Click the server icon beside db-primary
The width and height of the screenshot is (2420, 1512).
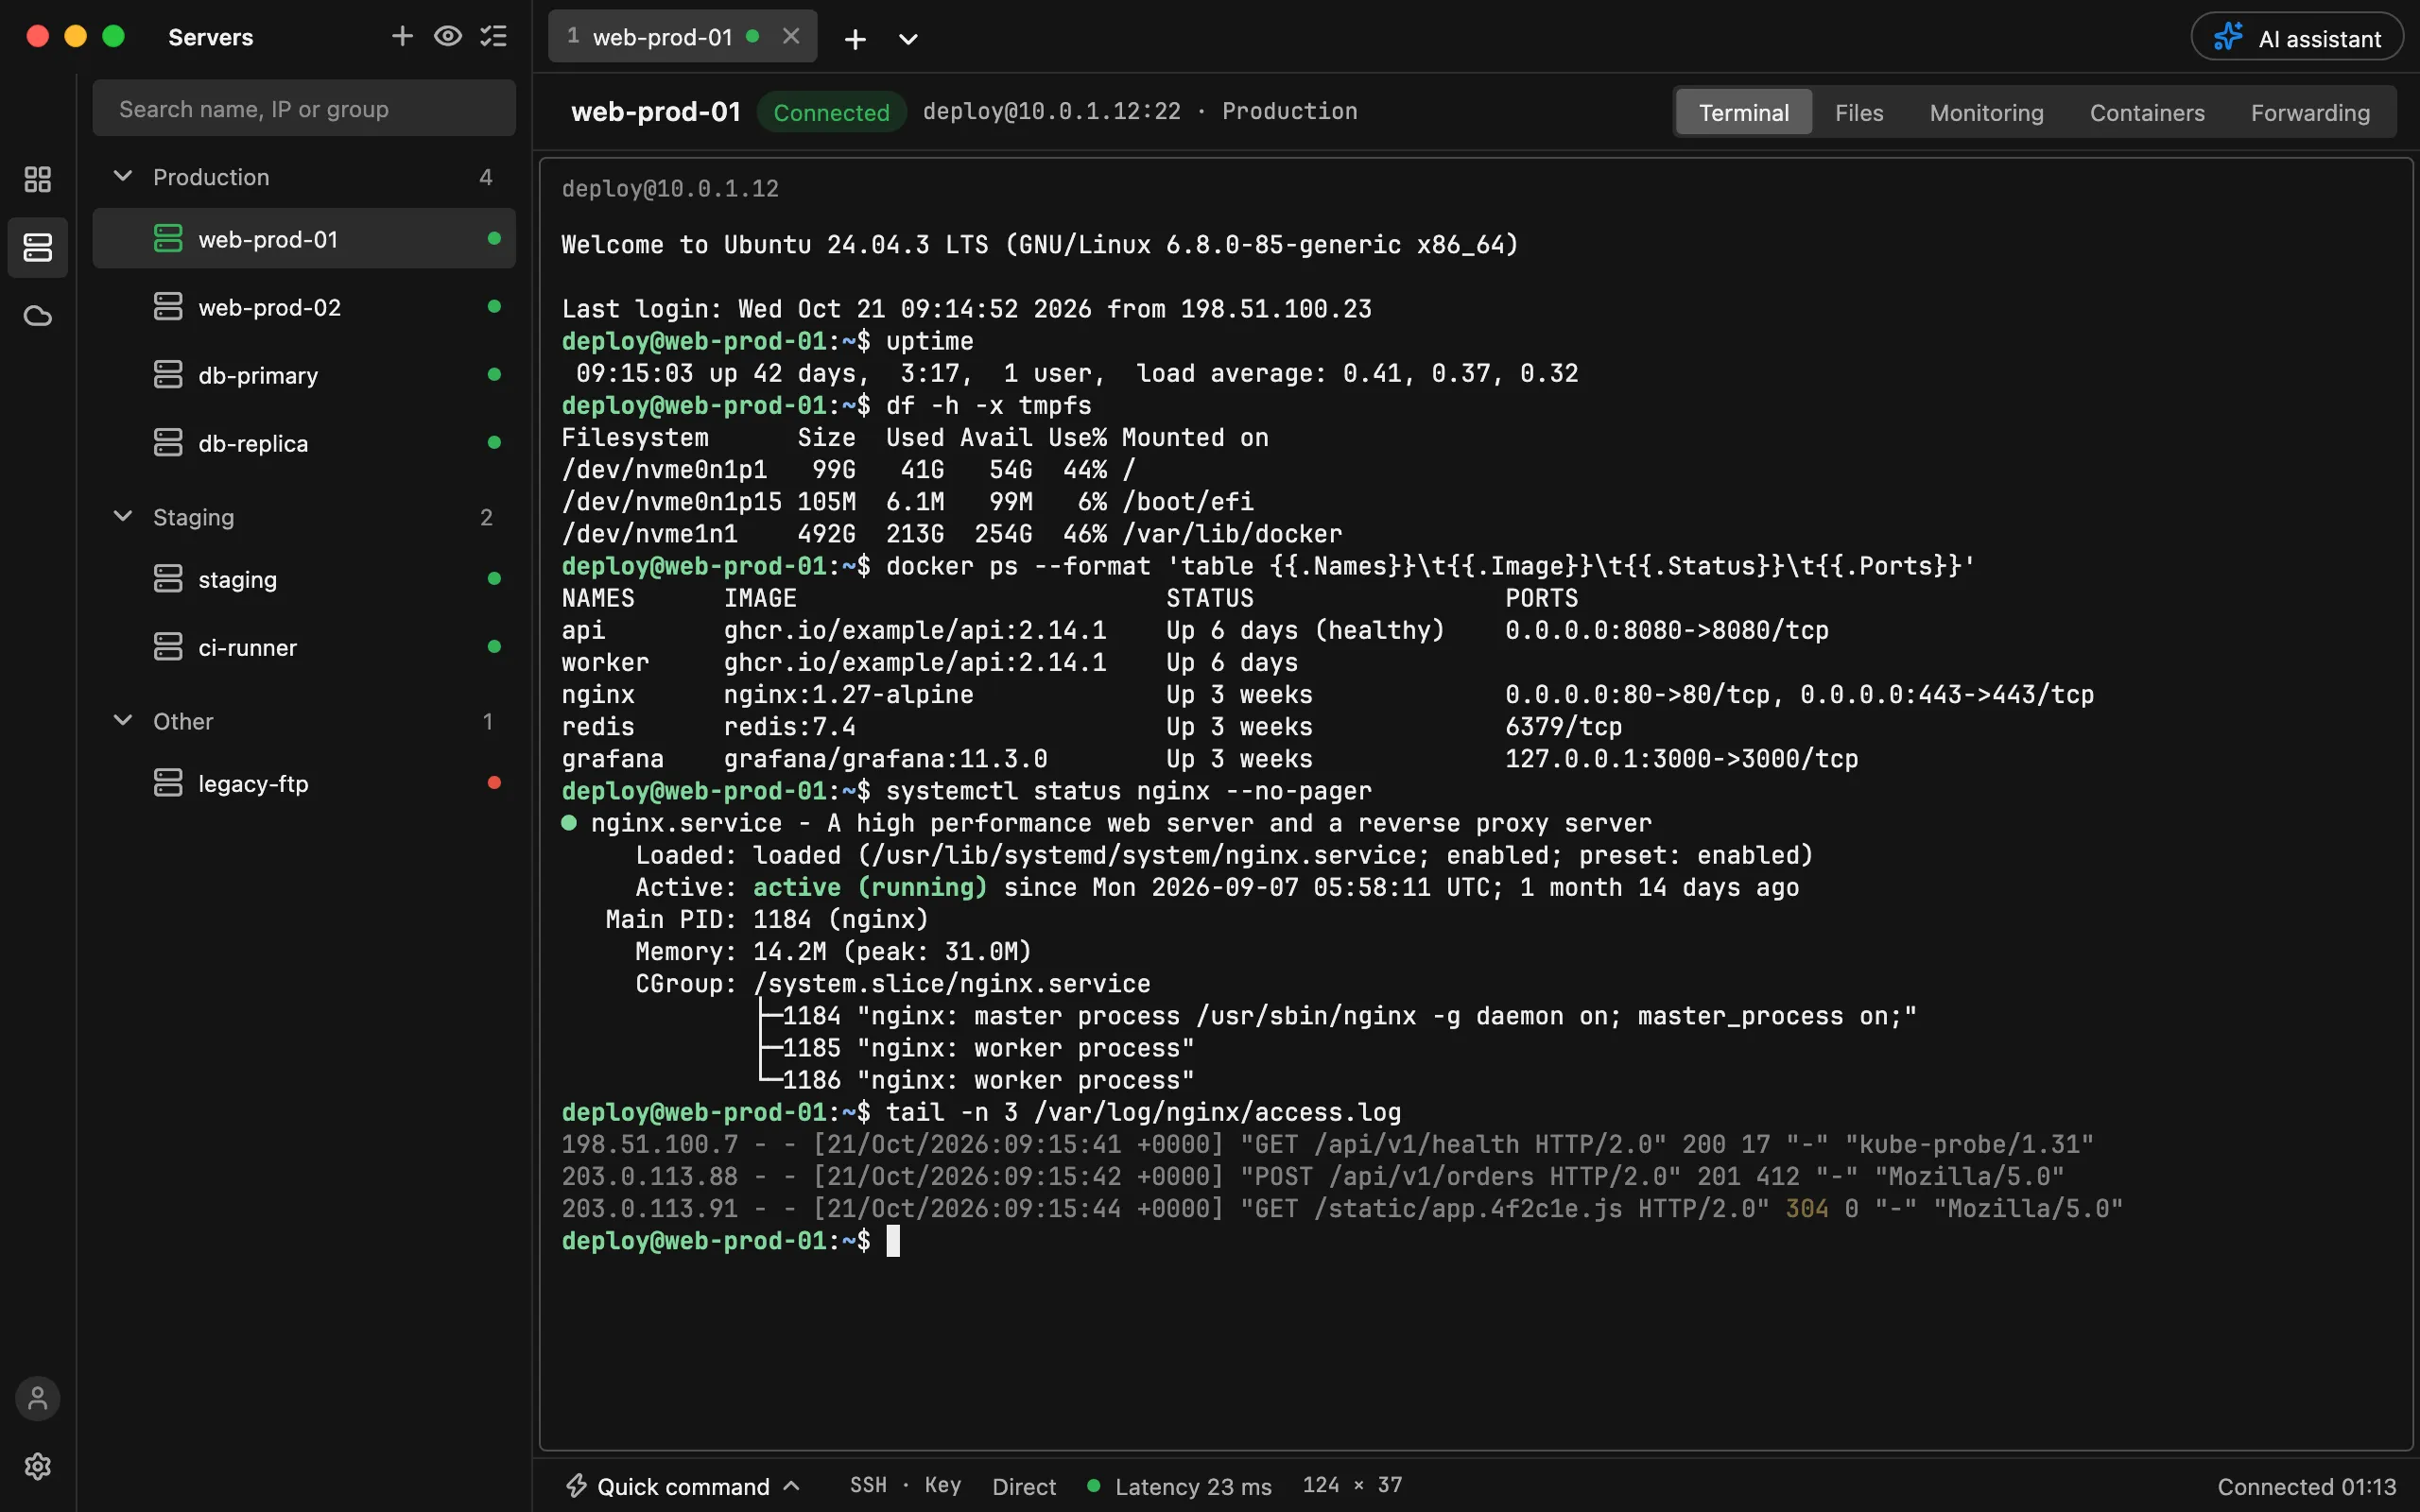coord(168,374)
